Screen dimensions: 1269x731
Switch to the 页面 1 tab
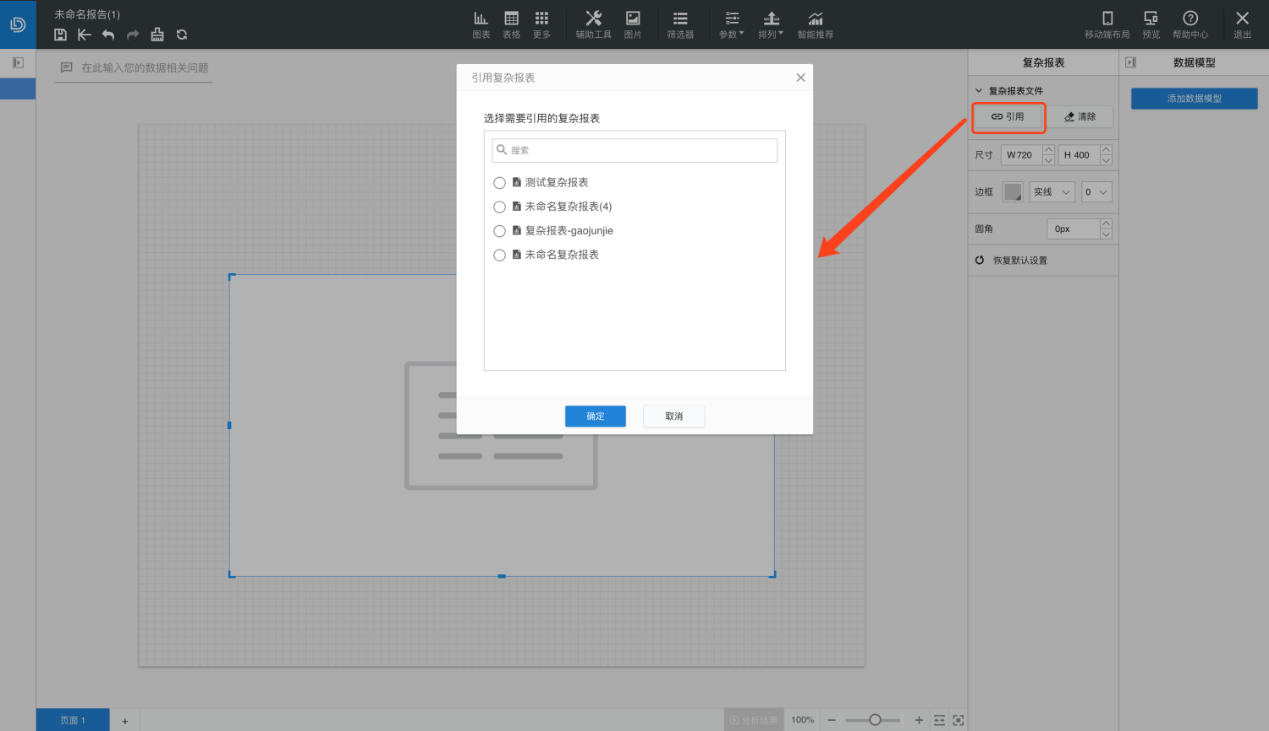click(x=73, y=720)
